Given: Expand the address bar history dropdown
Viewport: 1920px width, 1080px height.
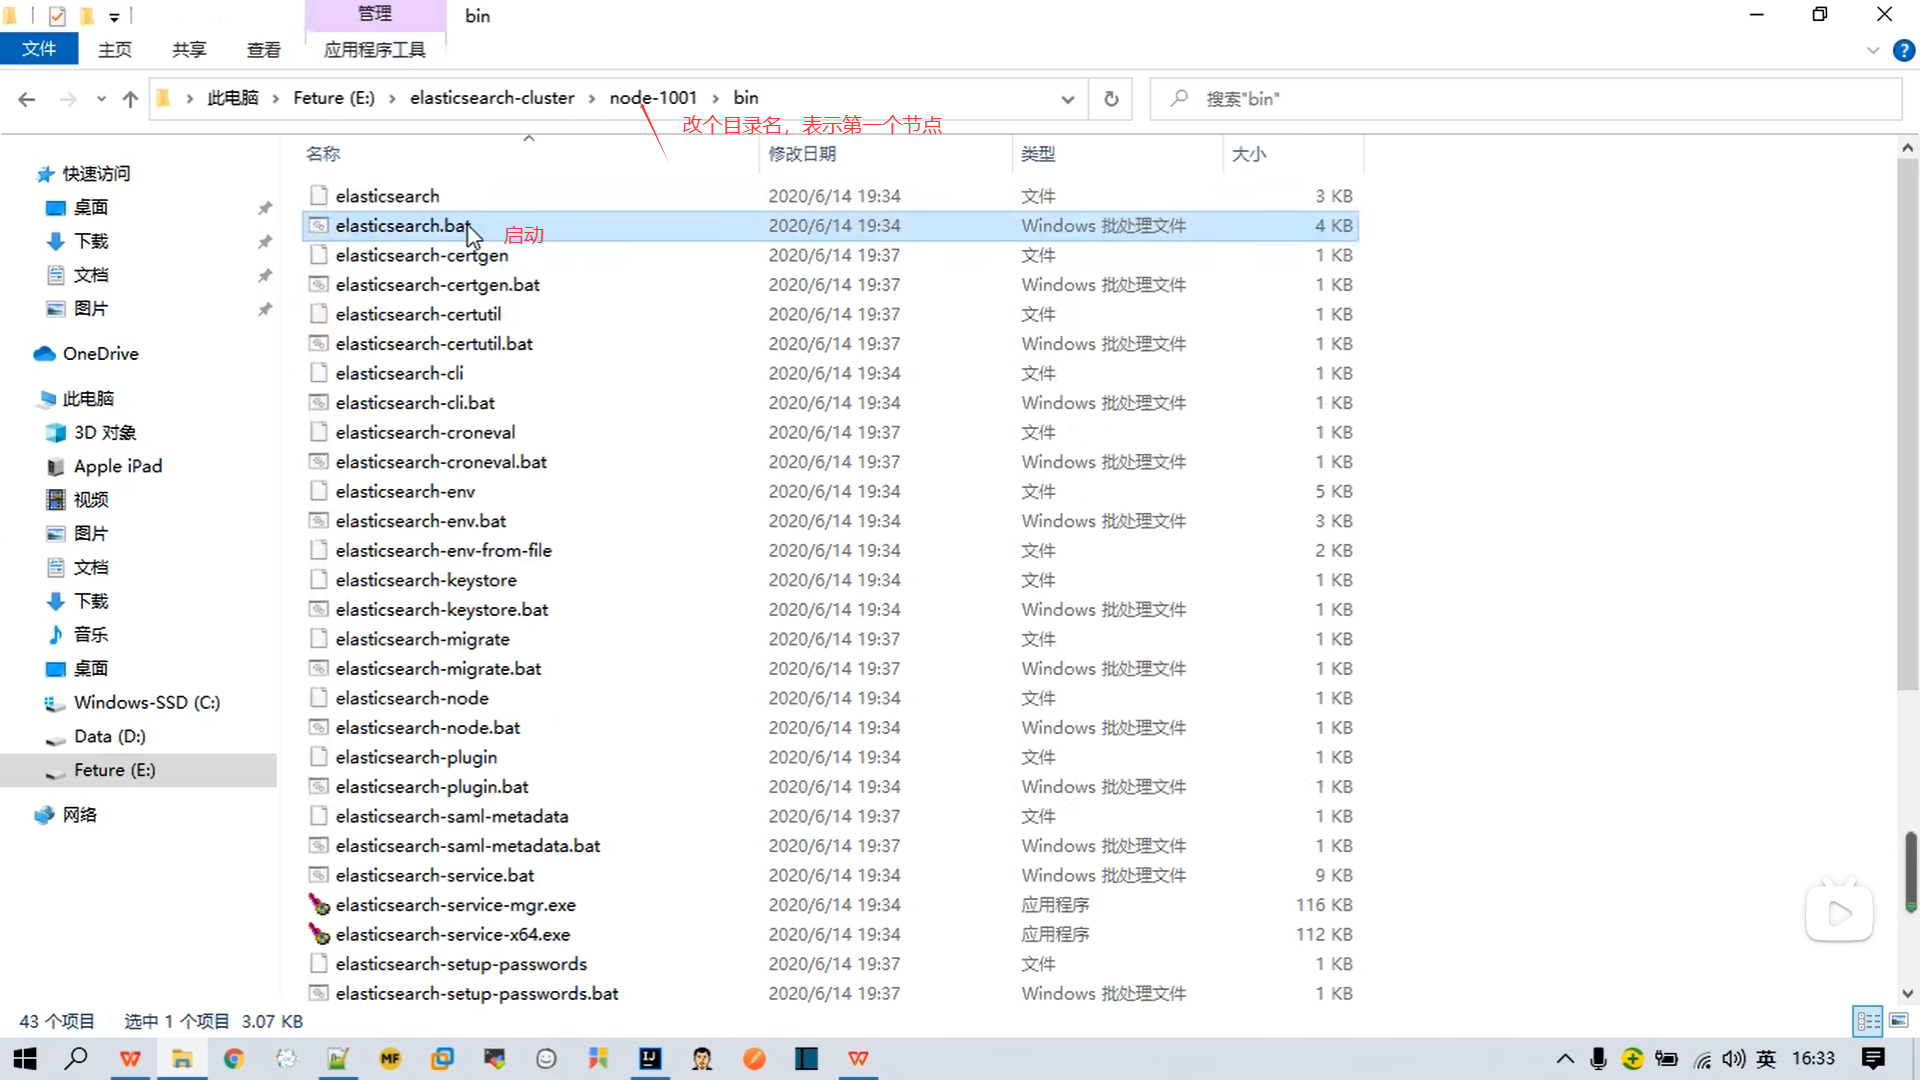Looking at the screenshot, I should click(1068, 99).
